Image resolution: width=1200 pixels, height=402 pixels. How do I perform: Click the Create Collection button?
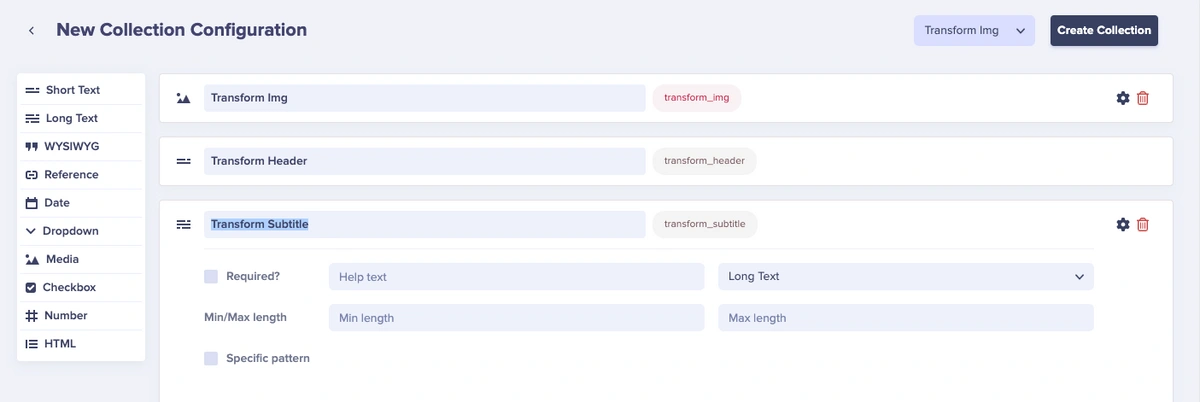pos(1104,30)
